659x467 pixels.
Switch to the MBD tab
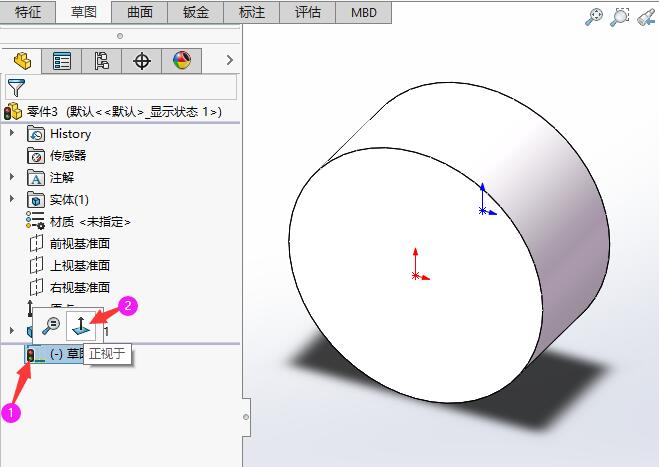coord(364,12)
